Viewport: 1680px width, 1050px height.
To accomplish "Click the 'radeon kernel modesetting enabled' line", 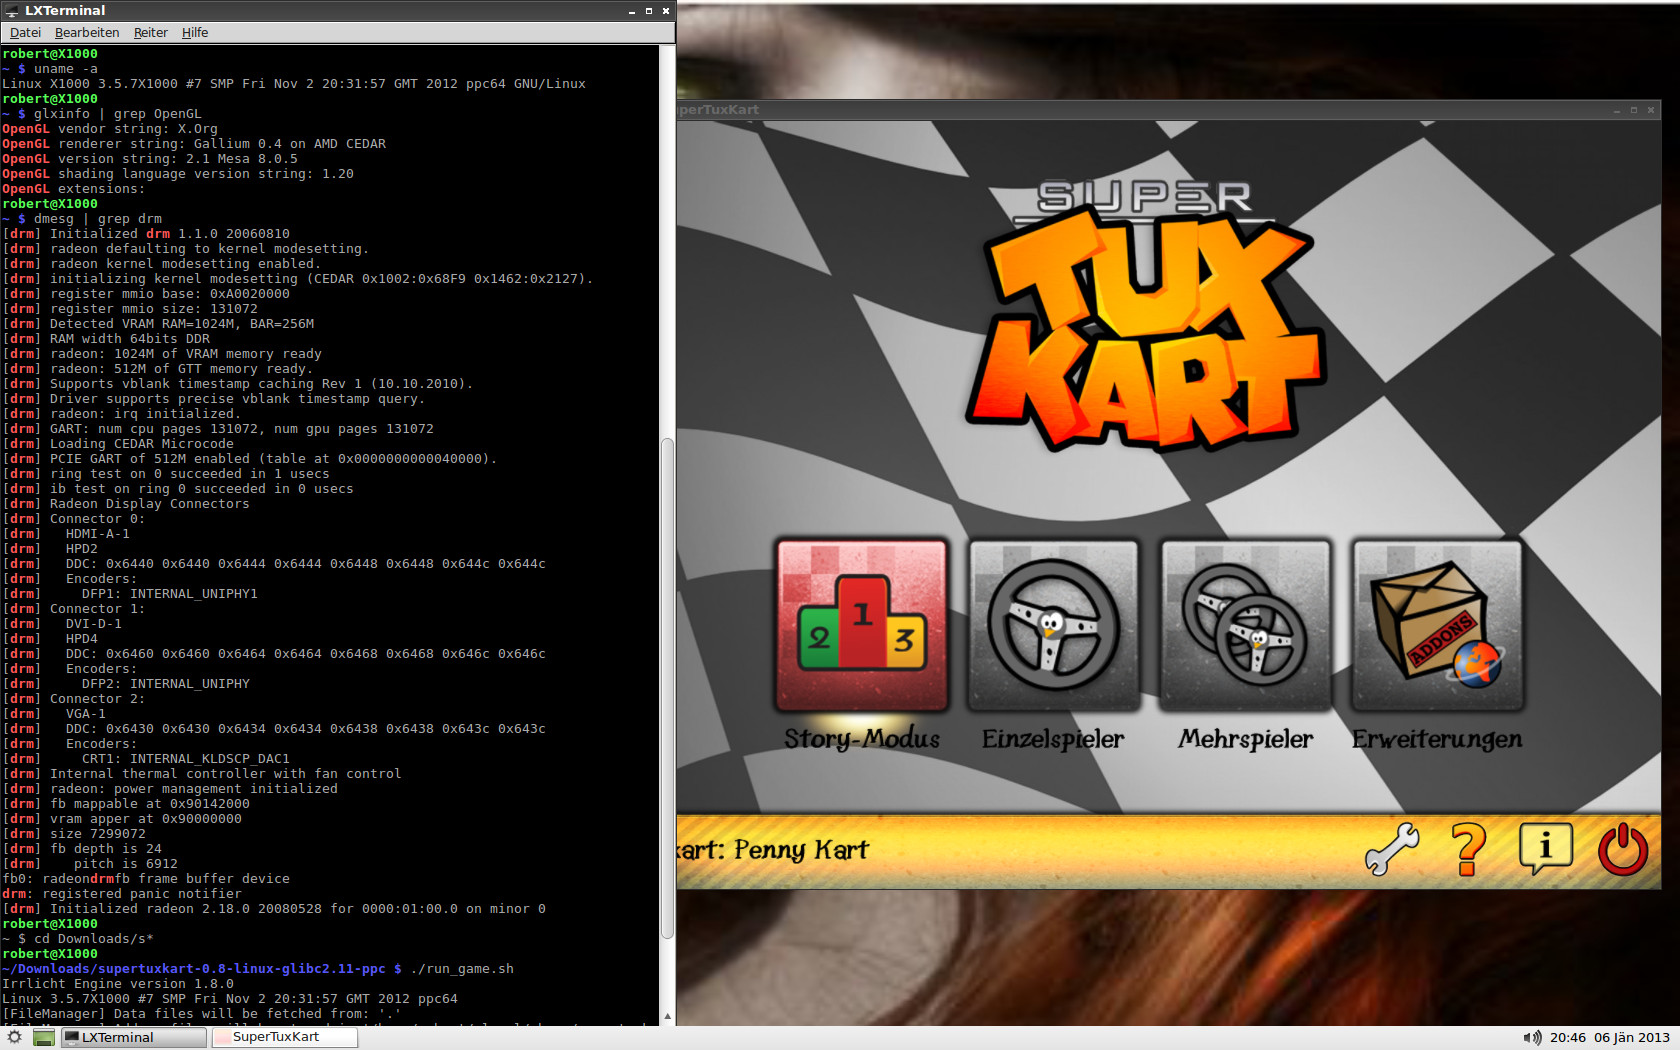I will [x=162, y=264].
